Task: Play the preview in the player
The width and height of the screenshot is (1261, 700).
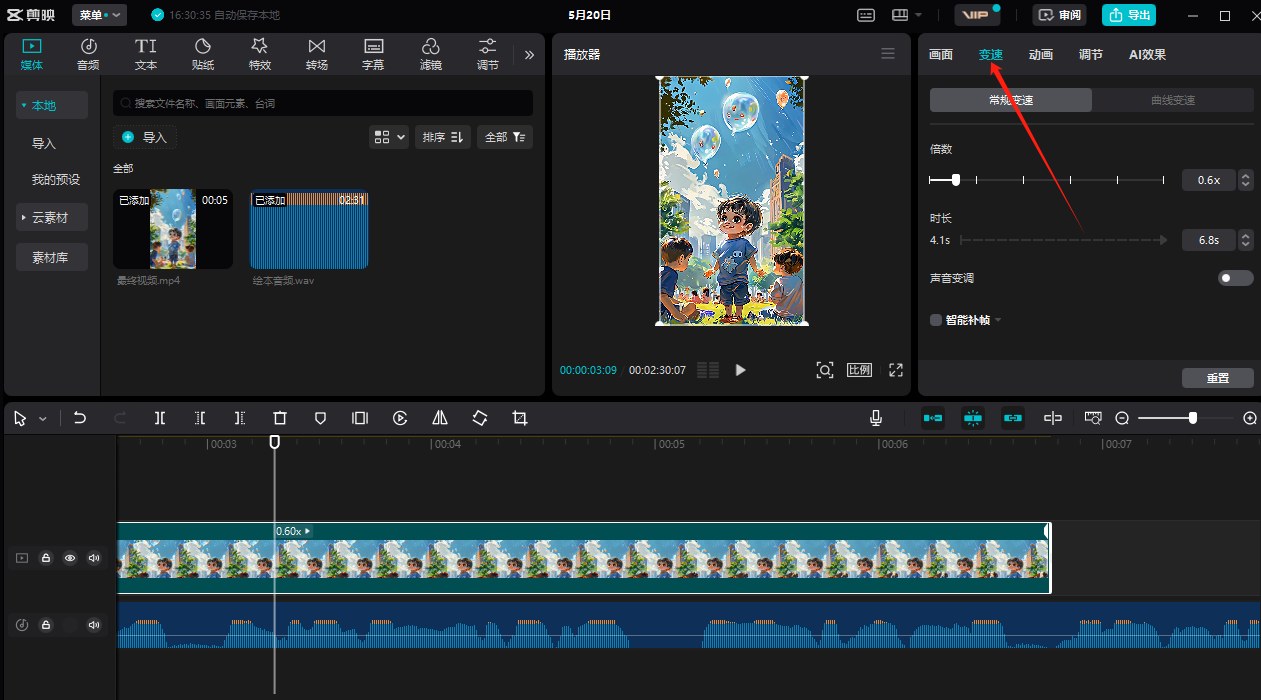Action: [x=740, y=370]
